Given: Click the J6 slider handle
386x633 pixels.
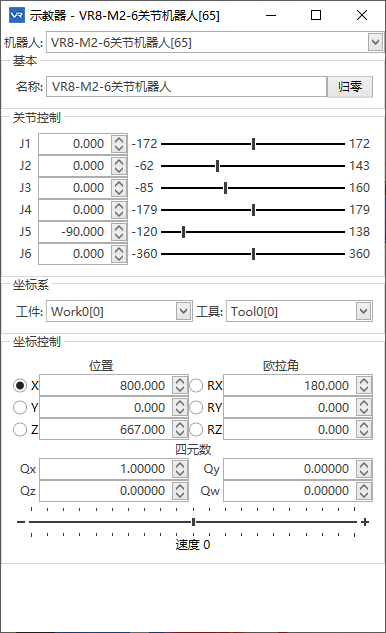Looking at the screenshot, I should [x=253, y=254].
